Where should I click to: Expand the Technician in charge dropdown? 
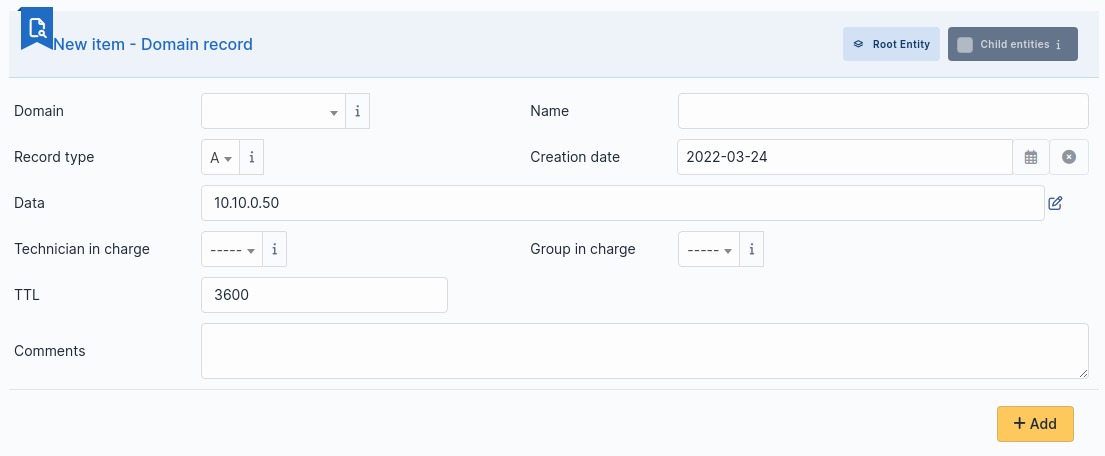pyautogui.click(x=232, y=249)
